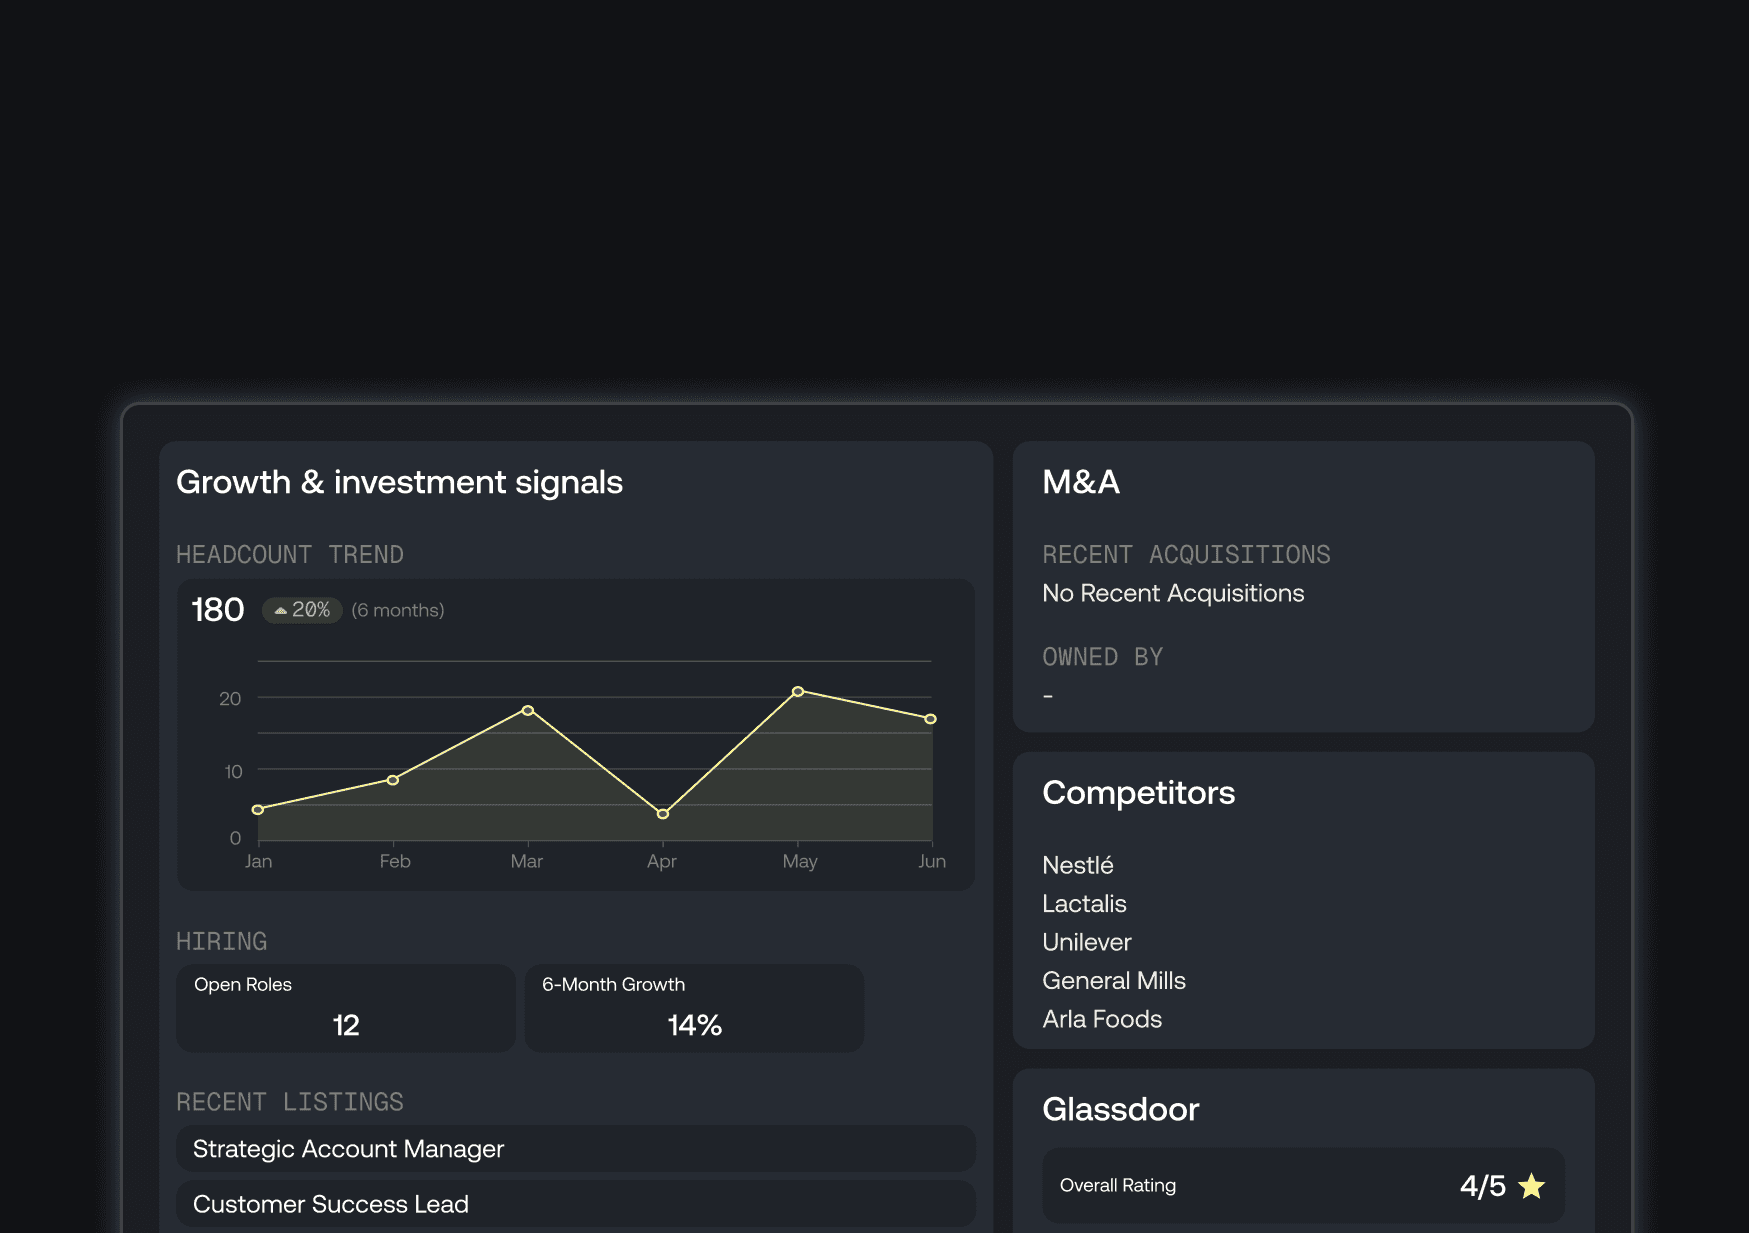Click the Glassdoor rating star icon

(1531, 1186)
